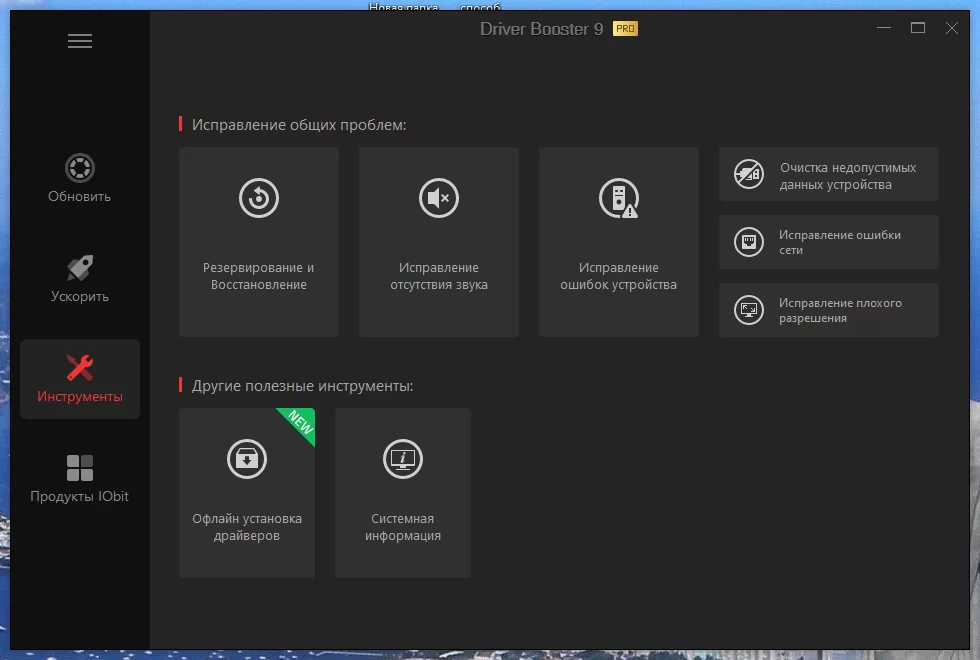Click the network error fix icon

point(749,242)
